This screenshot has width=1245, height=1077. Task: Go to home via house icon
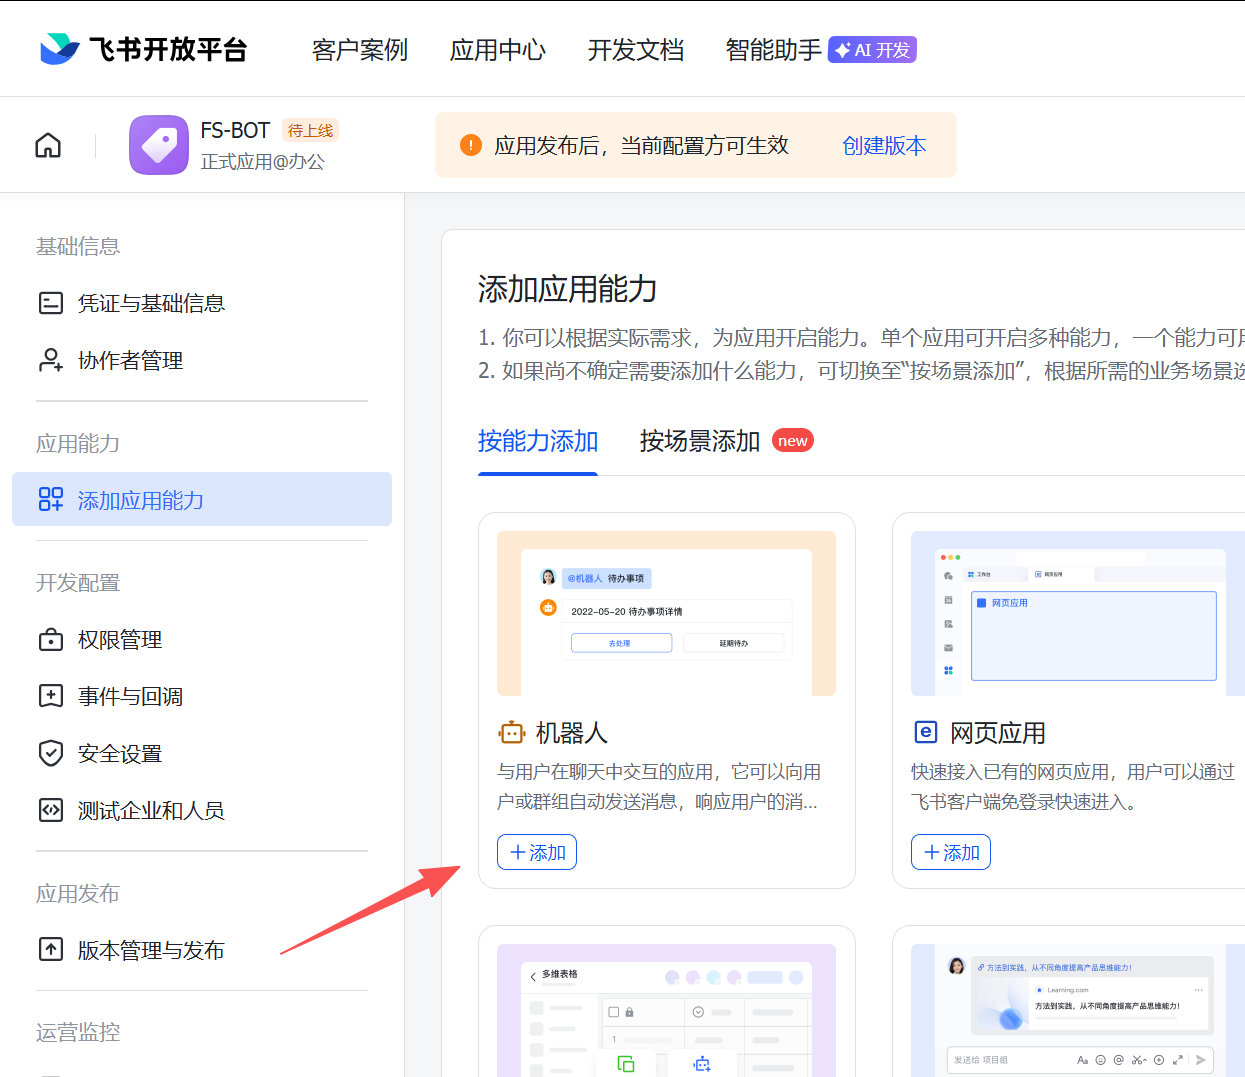point(48,145)
